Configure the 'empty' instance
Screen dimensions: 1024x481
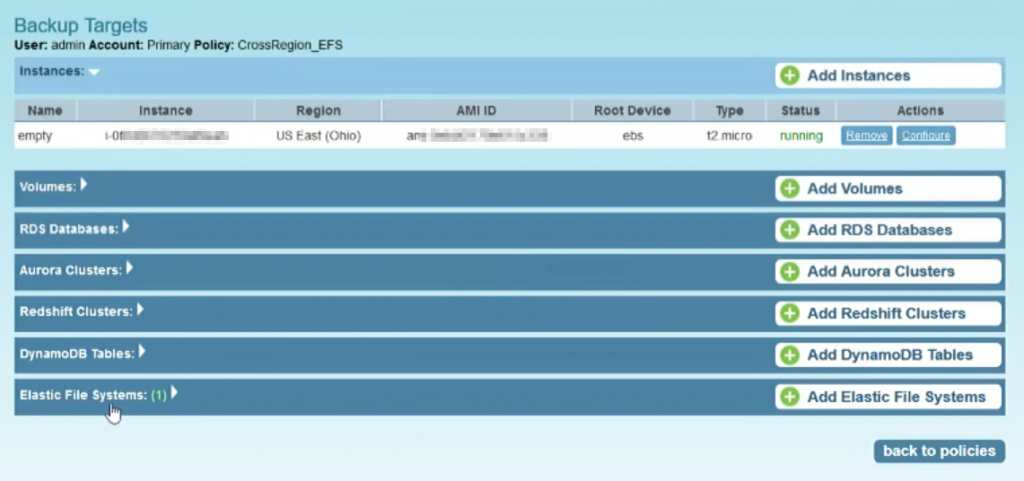coord(926,136)
